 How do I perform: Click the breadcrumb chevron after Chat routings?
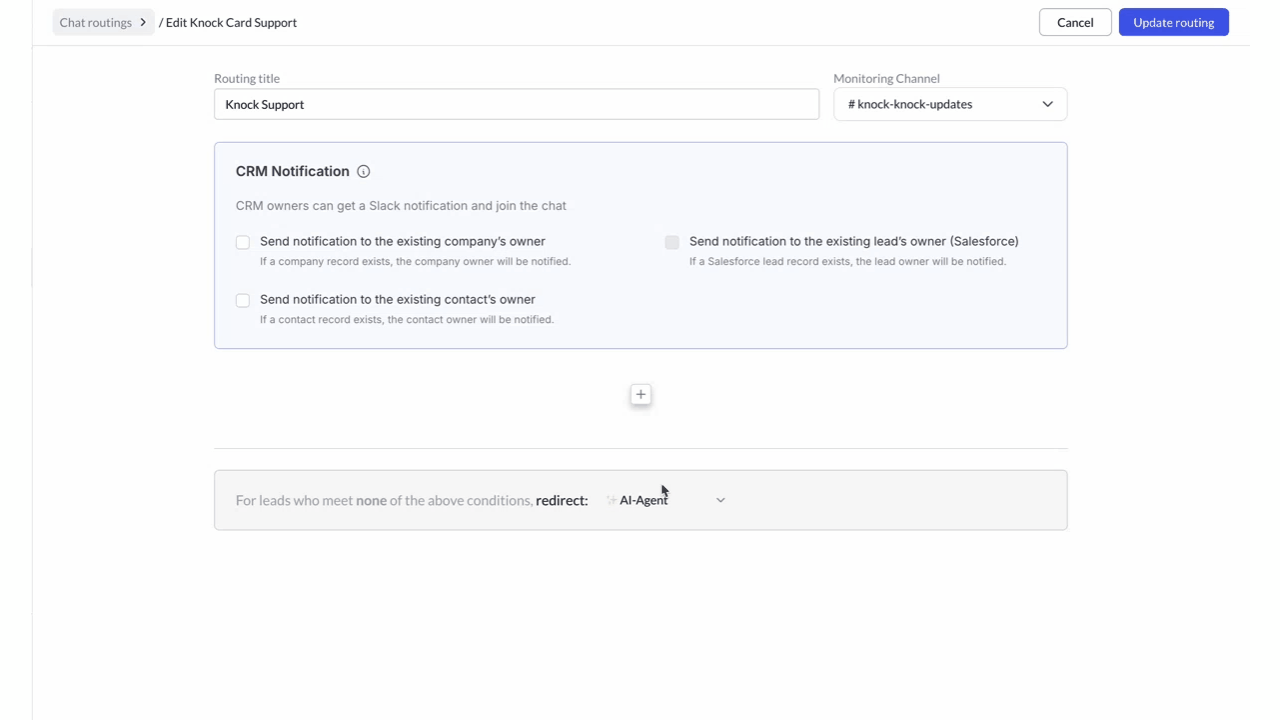pos(143,22)
